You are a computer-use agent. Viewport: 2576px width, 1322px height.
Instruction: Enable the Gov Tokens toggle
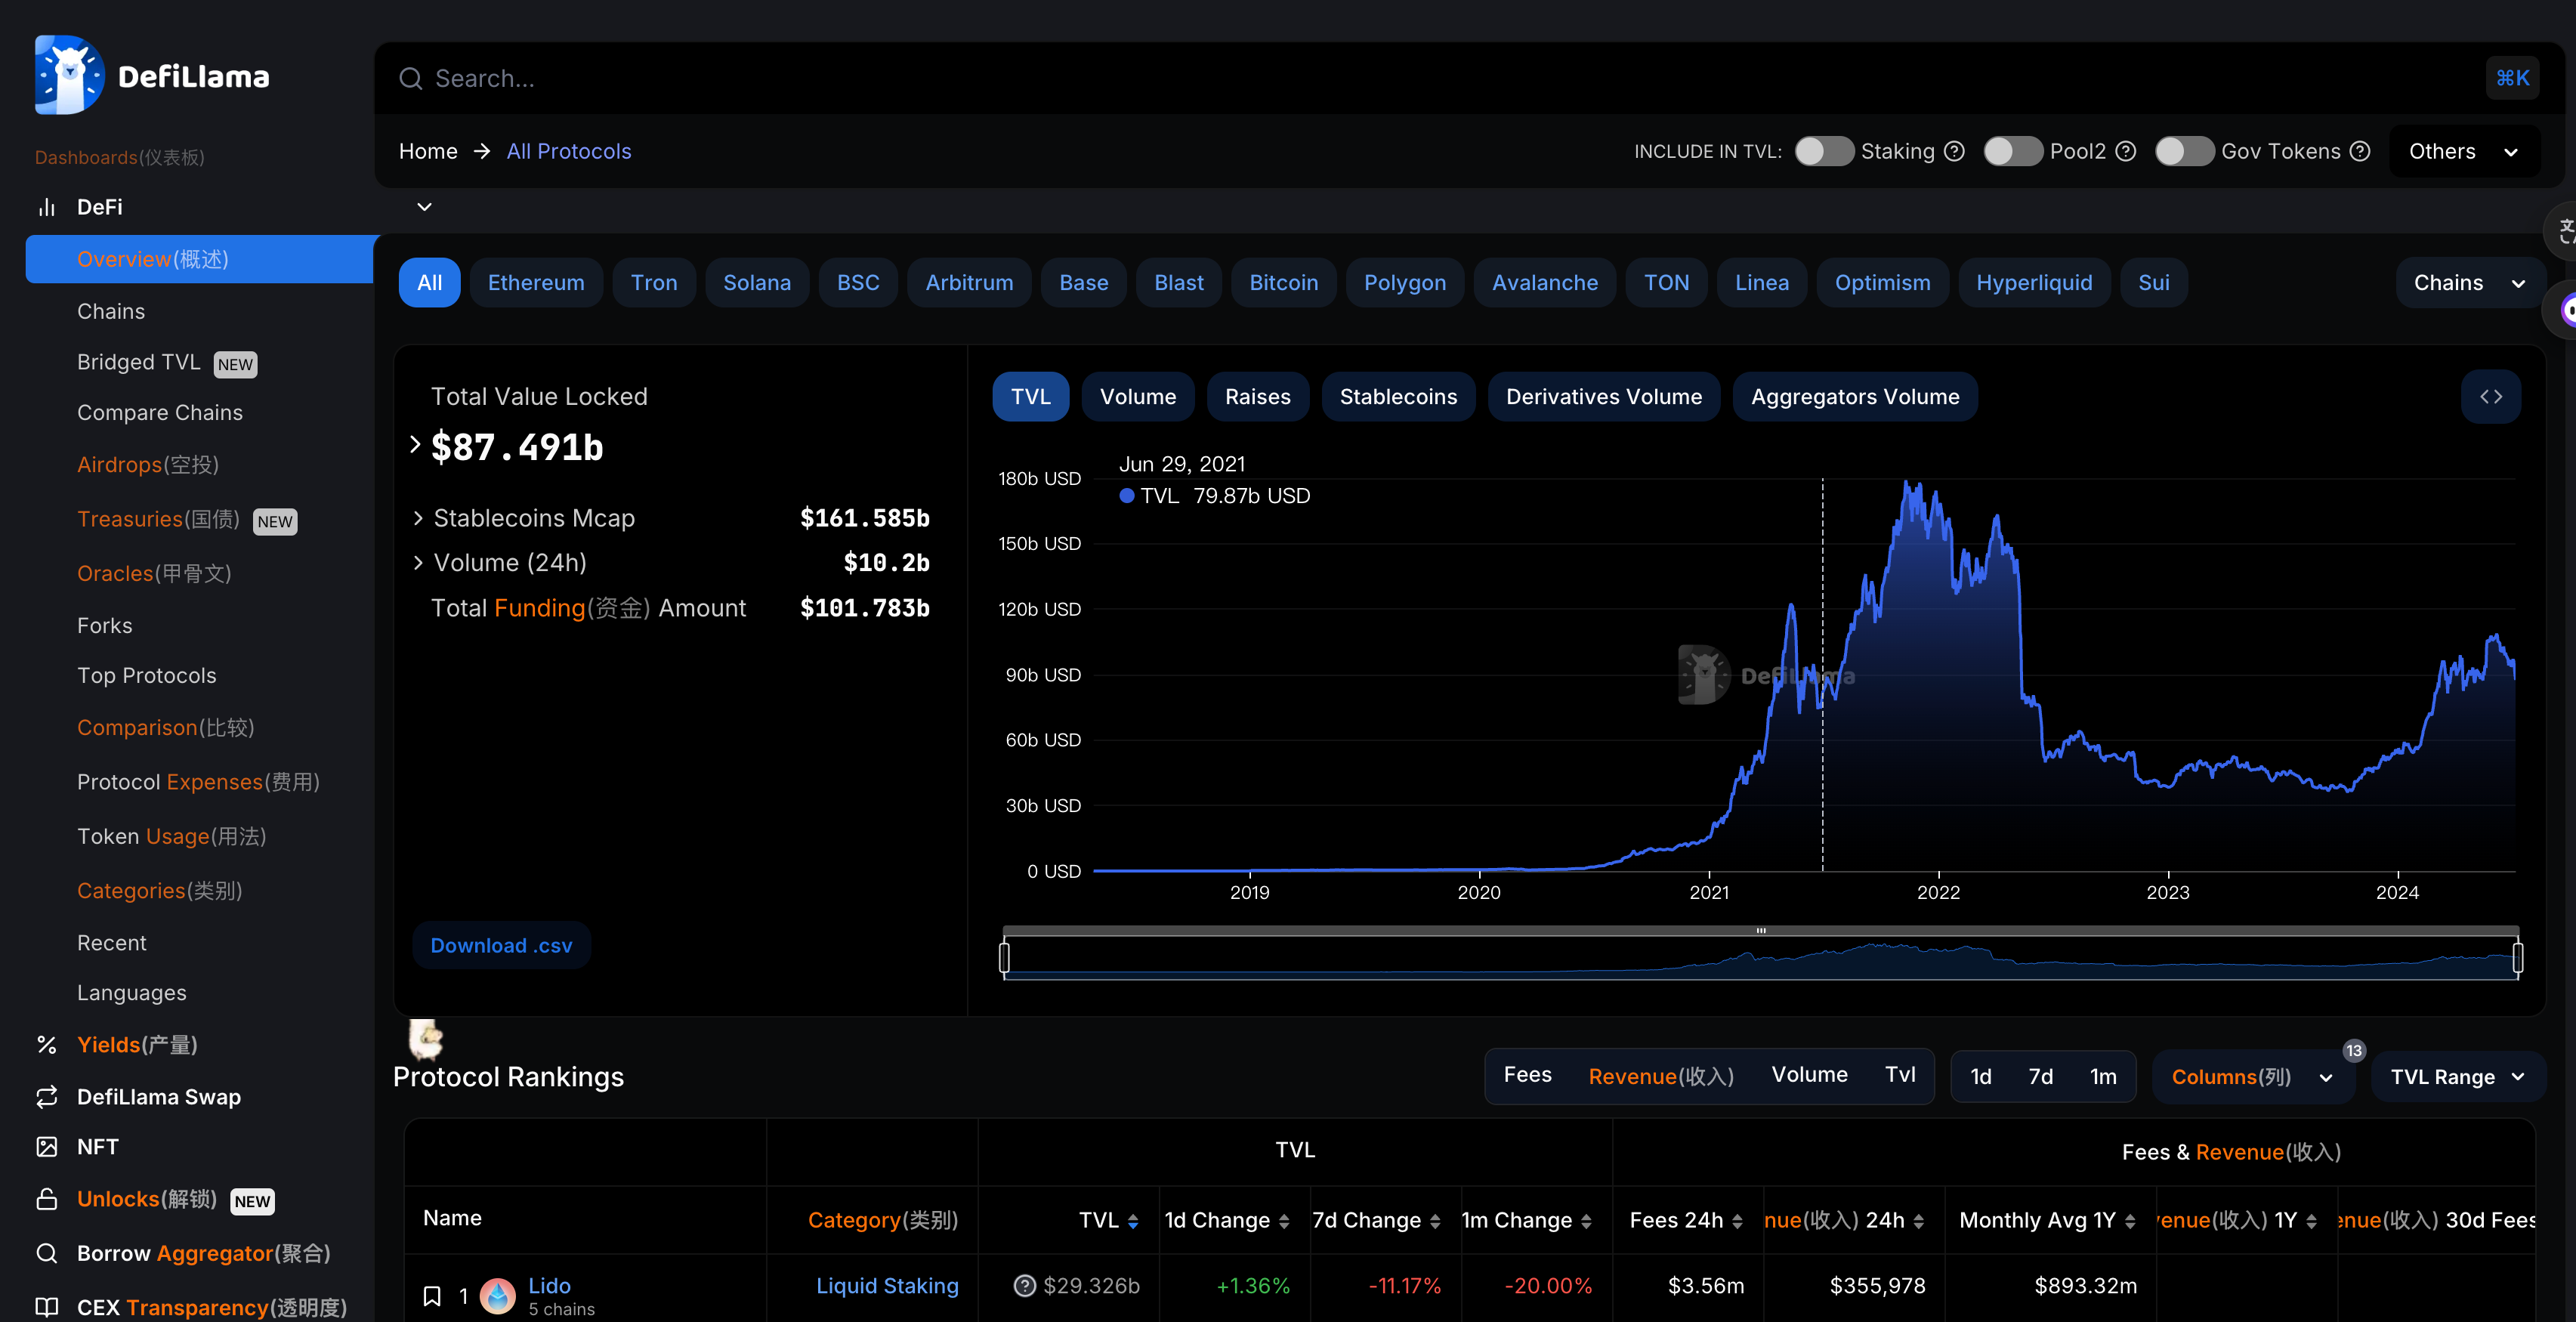(x=2183, y=151)
